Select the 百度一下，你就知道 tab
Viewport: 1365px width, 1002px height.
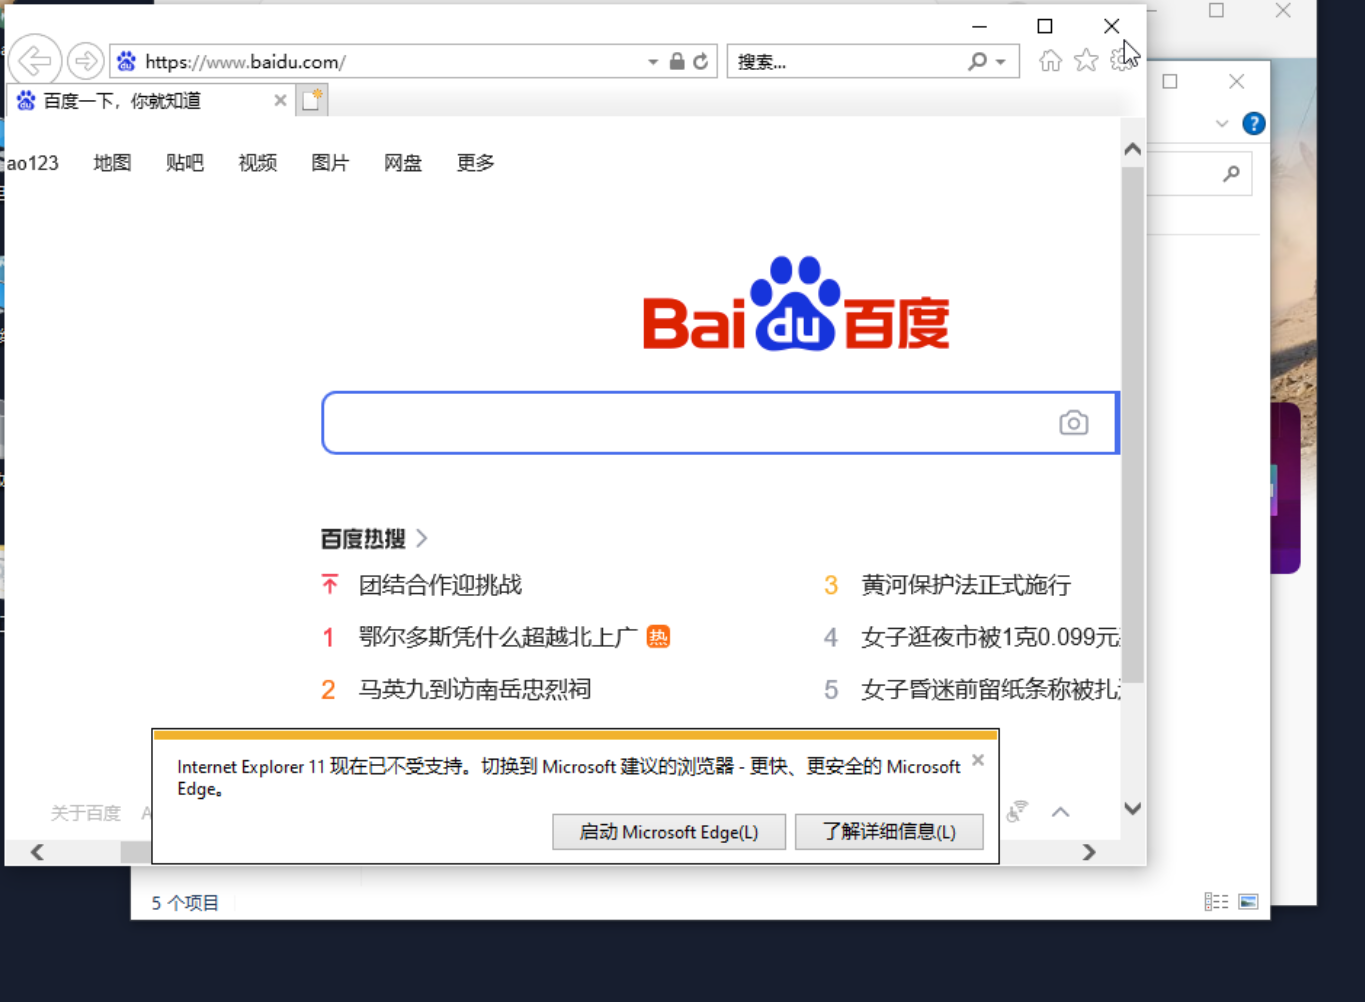coord(150,100)
